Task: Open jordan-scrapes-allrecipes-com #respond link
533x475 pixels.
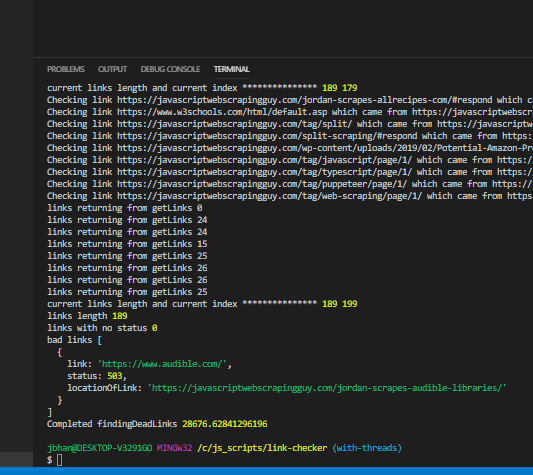Action: (x=305, y=100)
